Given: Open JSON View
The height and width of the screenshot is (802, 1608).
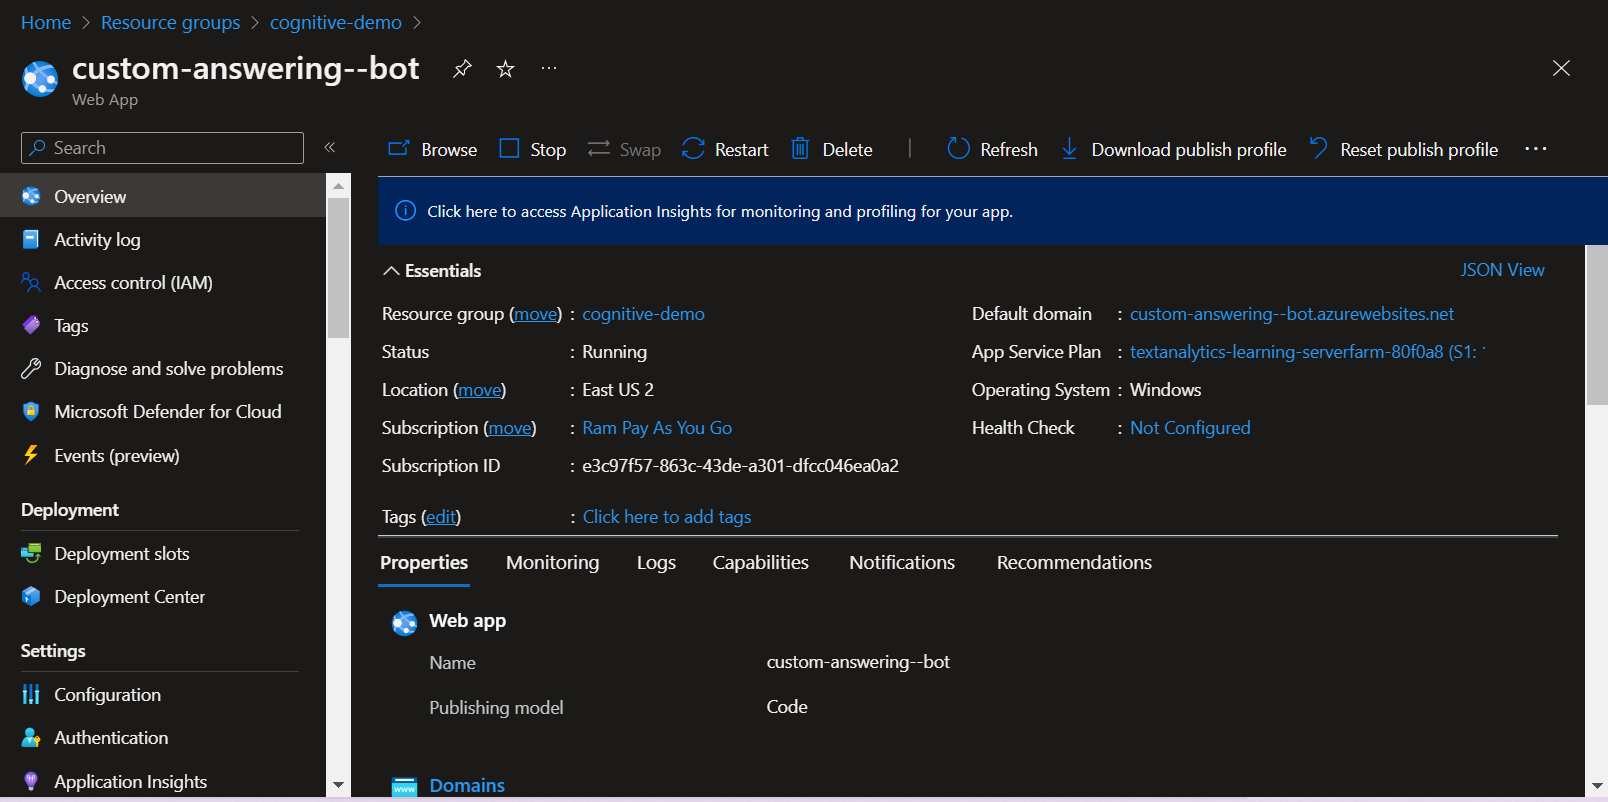Looking at the screenshot, I should (1502, 270).
